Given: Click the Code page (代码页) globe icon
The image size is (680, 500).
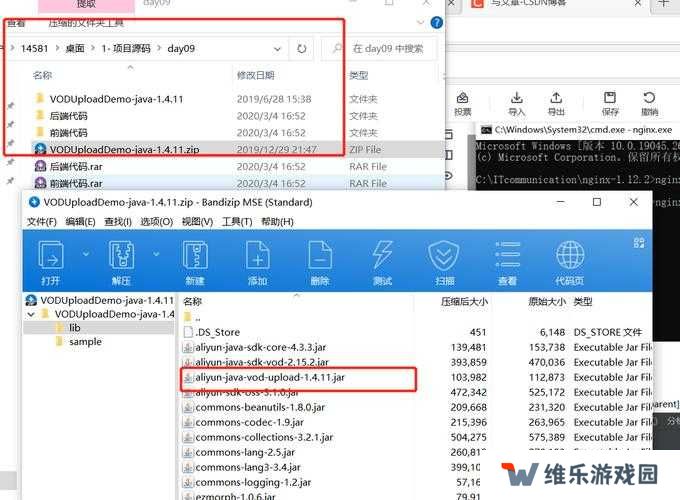Looking at the screenshot, I should pyautogui.click(x=569, y=262).
